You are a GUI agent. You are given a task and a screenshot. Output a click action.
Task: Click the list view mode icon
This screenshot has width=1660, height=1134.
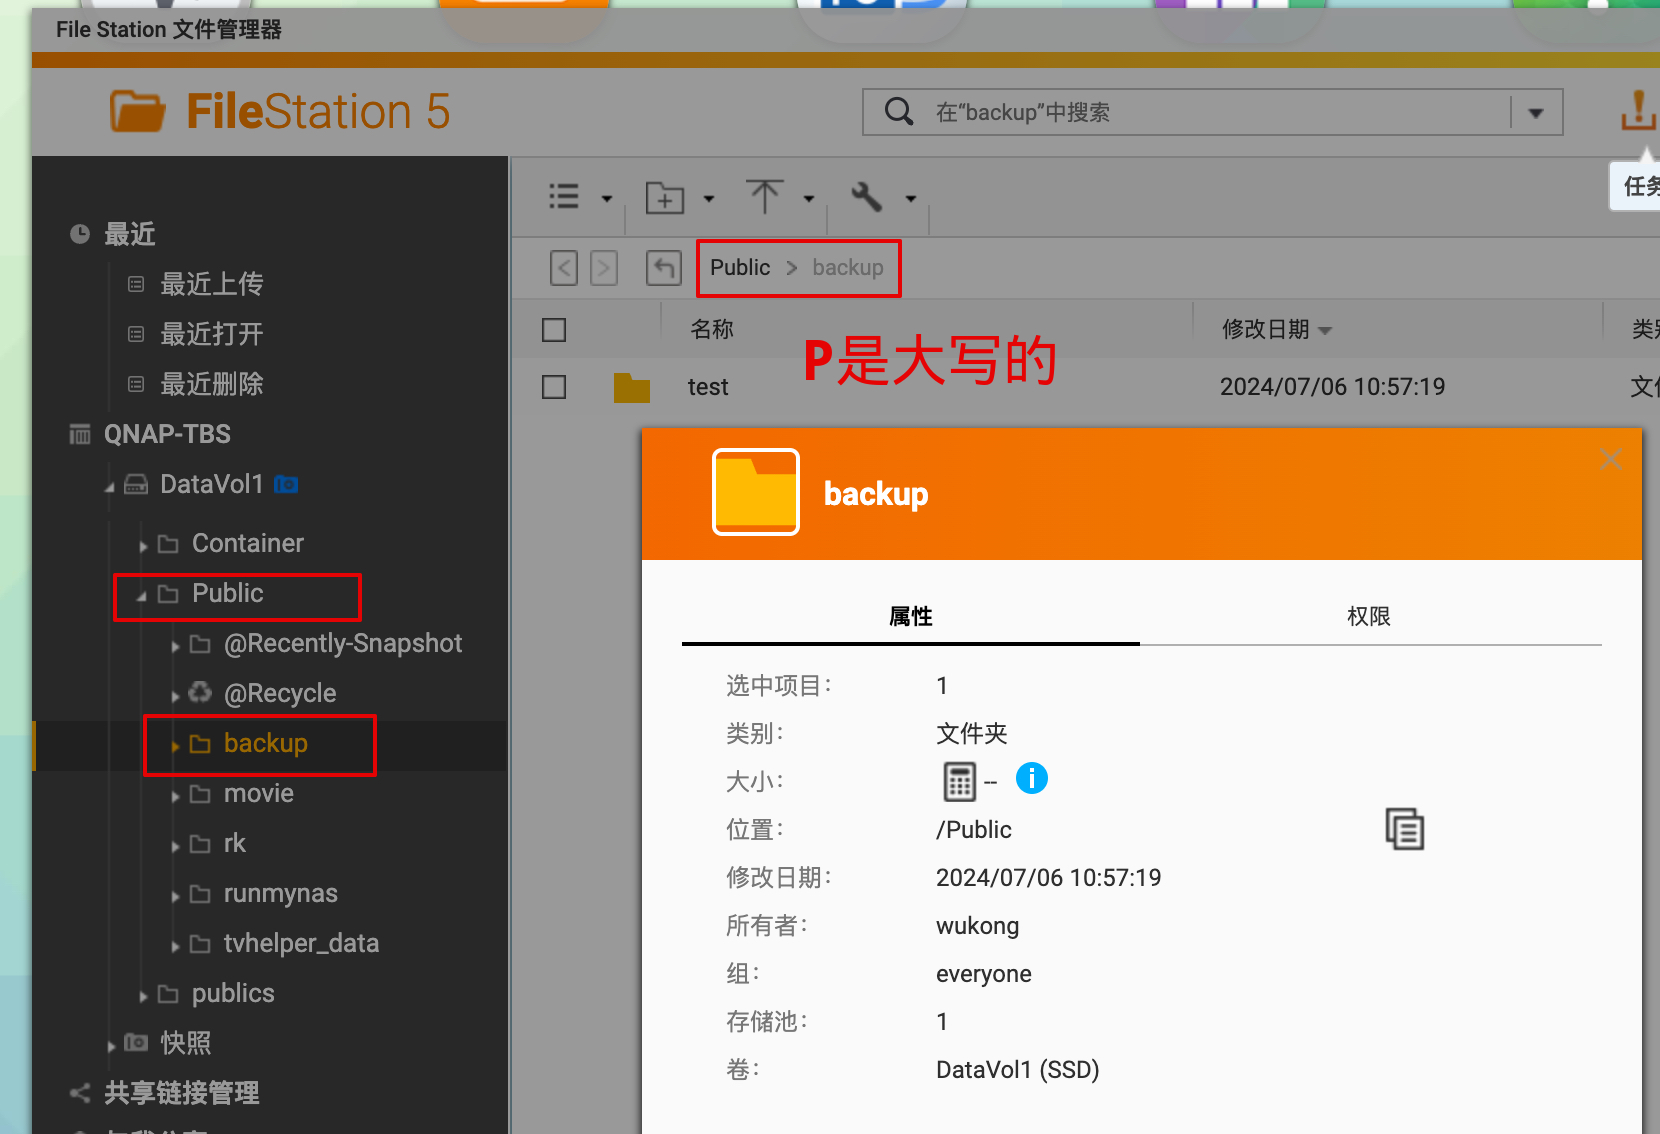click(564, 197)
